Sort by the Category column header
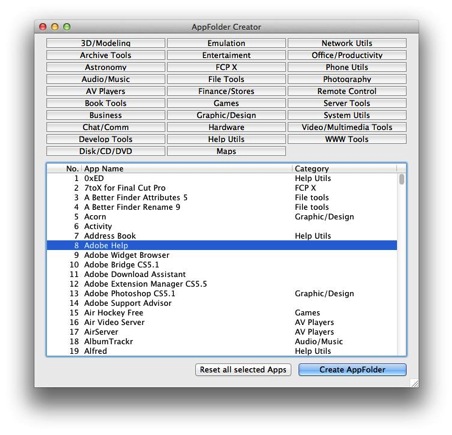The height and width of the screenshot is (435, 452). [x=345, y=169]
